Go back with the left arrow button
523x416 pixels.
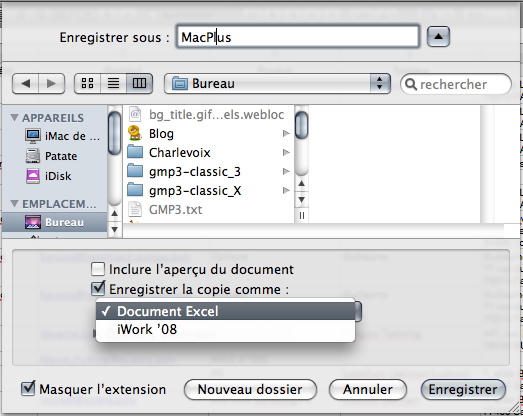(25, 83)
